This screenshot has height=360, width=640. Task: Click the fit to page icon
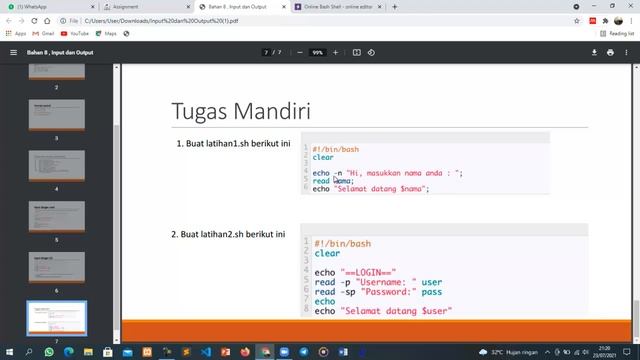pos(357,53)
